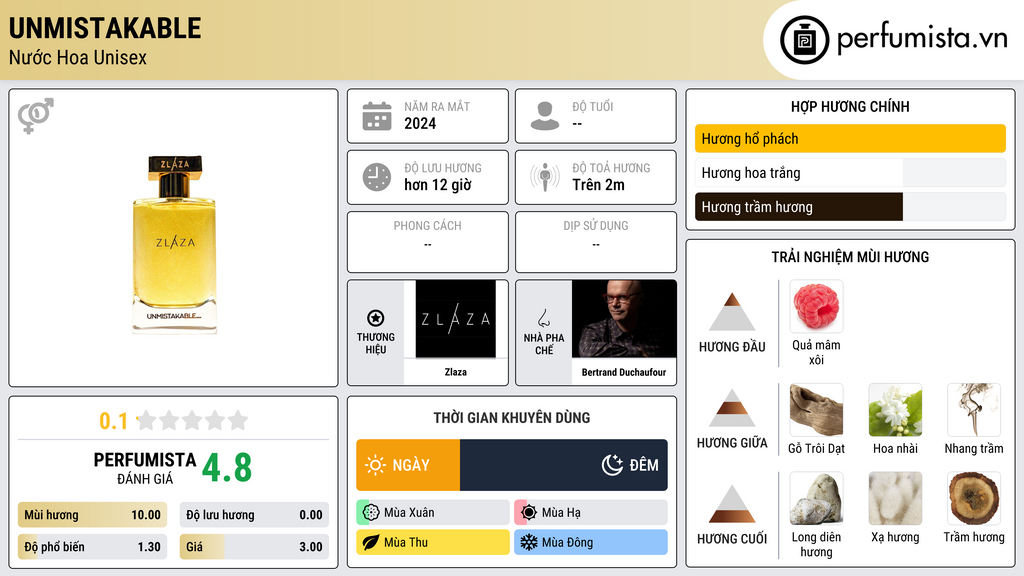Screen dimensions: 1024x576
Task: Click the release year 2024 value
Action: [420, 123]
